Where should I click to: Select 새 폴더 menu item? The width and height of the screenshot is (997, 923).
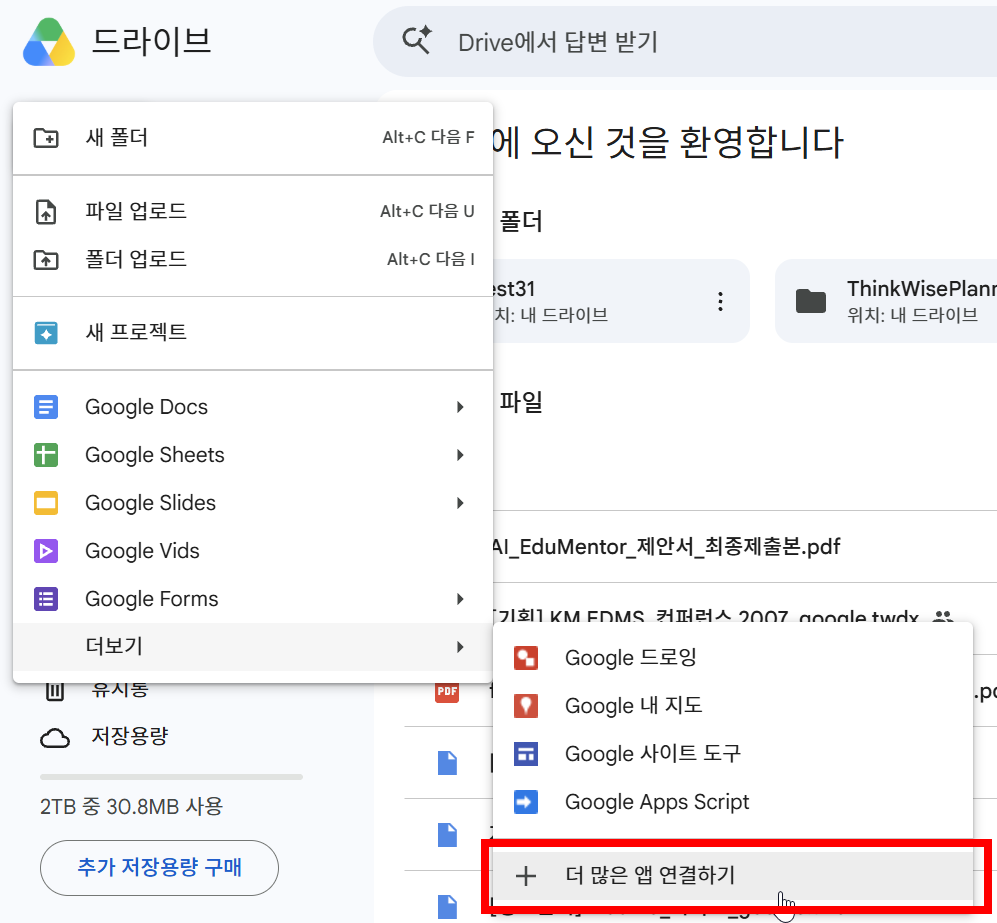[x=253, y=137]
